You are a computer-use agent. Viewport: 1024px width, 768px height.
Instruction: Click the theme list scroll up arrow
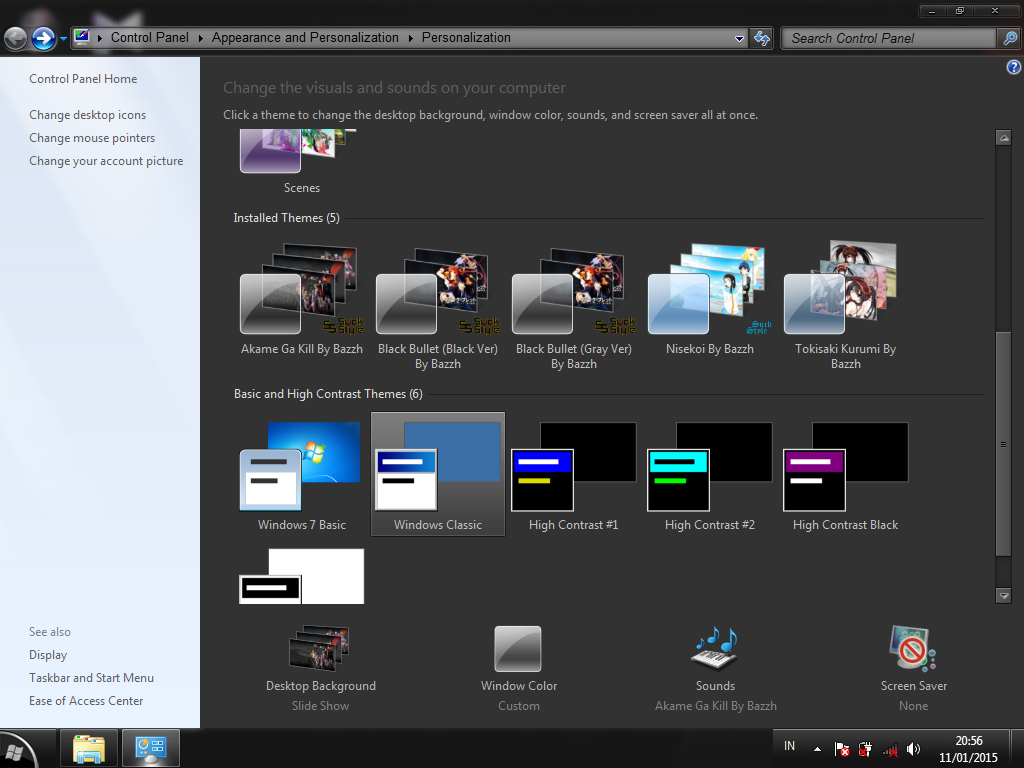1003,138
